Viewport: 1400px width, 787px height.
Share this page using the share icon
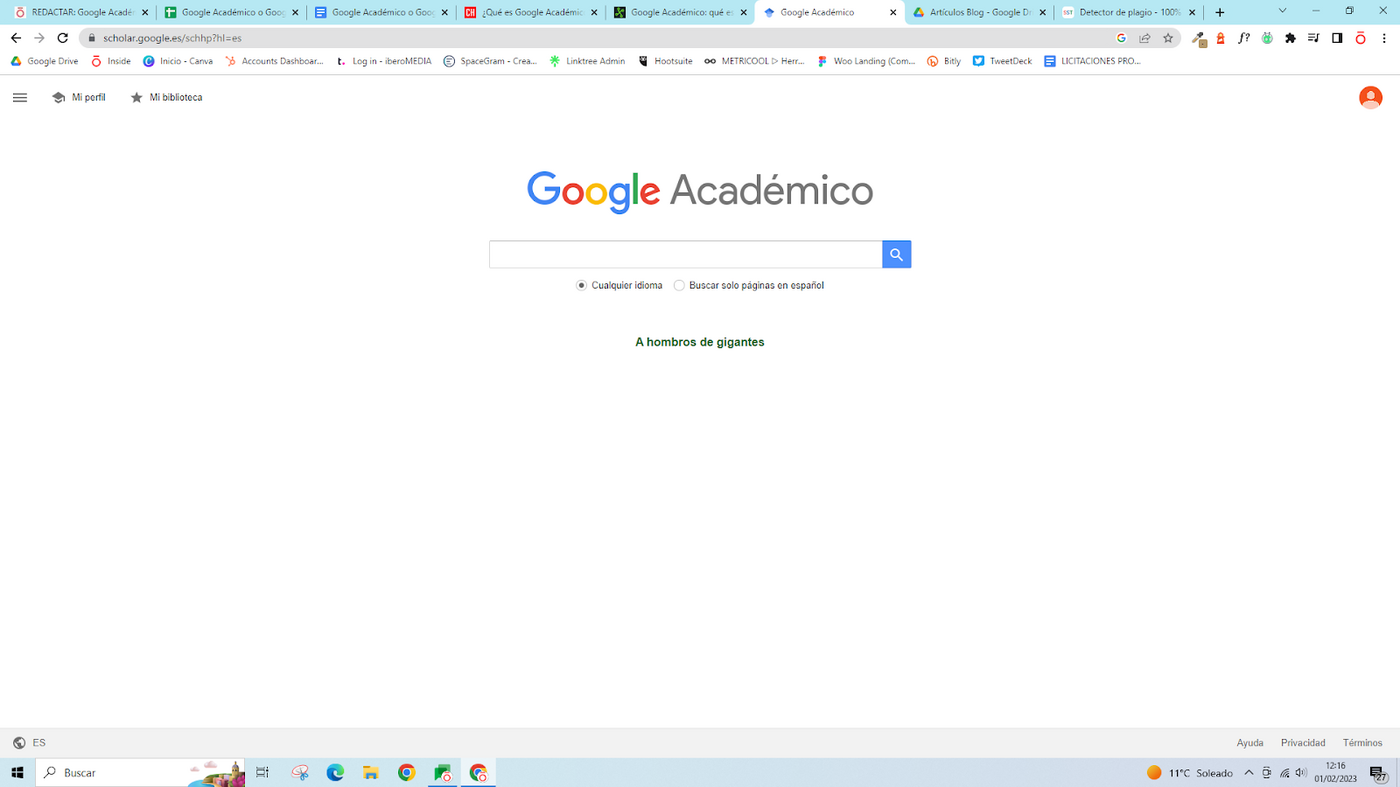point(1145,38)
